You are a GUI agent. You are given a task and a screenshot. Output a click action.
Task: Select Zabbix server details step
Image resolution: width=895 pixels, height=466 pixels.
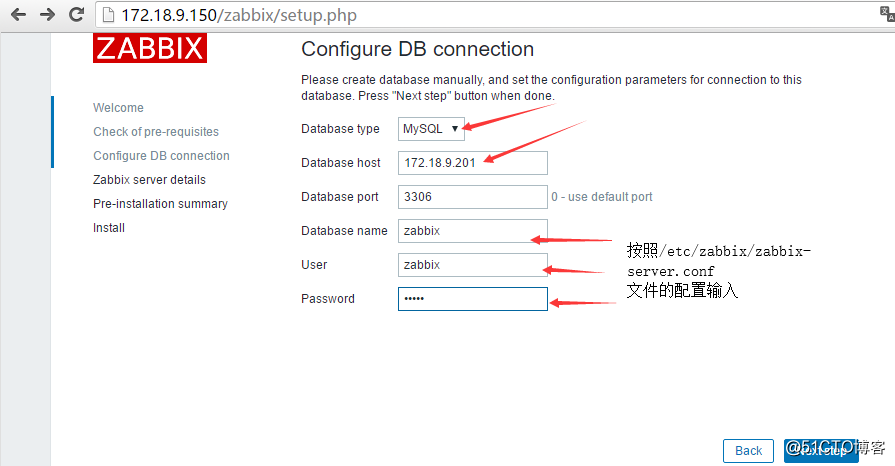click(149, 180)
